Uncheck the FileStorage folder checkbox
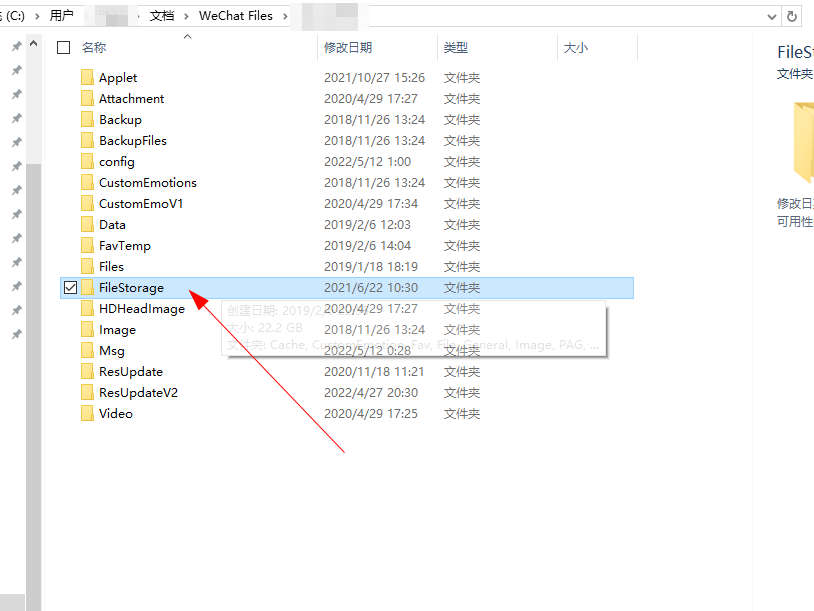This screenshot has width=814, height=611. (x=69, y=288)
